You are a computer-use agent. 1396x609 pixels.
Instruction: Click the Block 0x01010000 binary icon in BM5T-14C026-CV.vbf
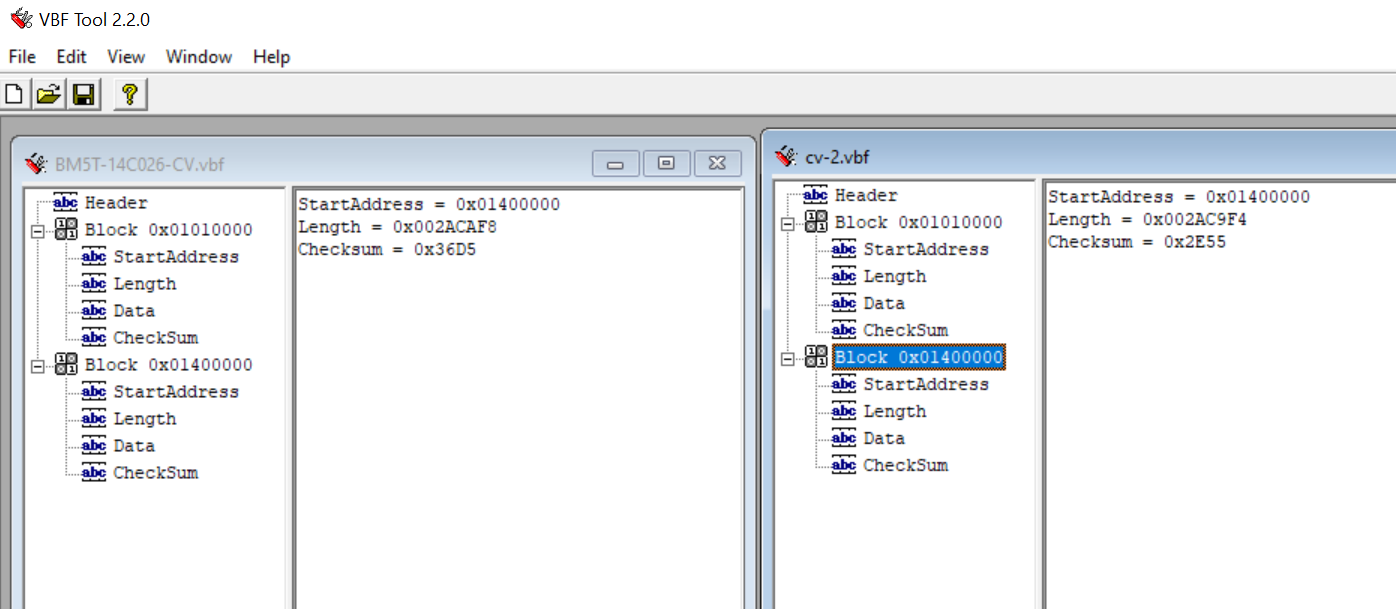click(66, 230)
